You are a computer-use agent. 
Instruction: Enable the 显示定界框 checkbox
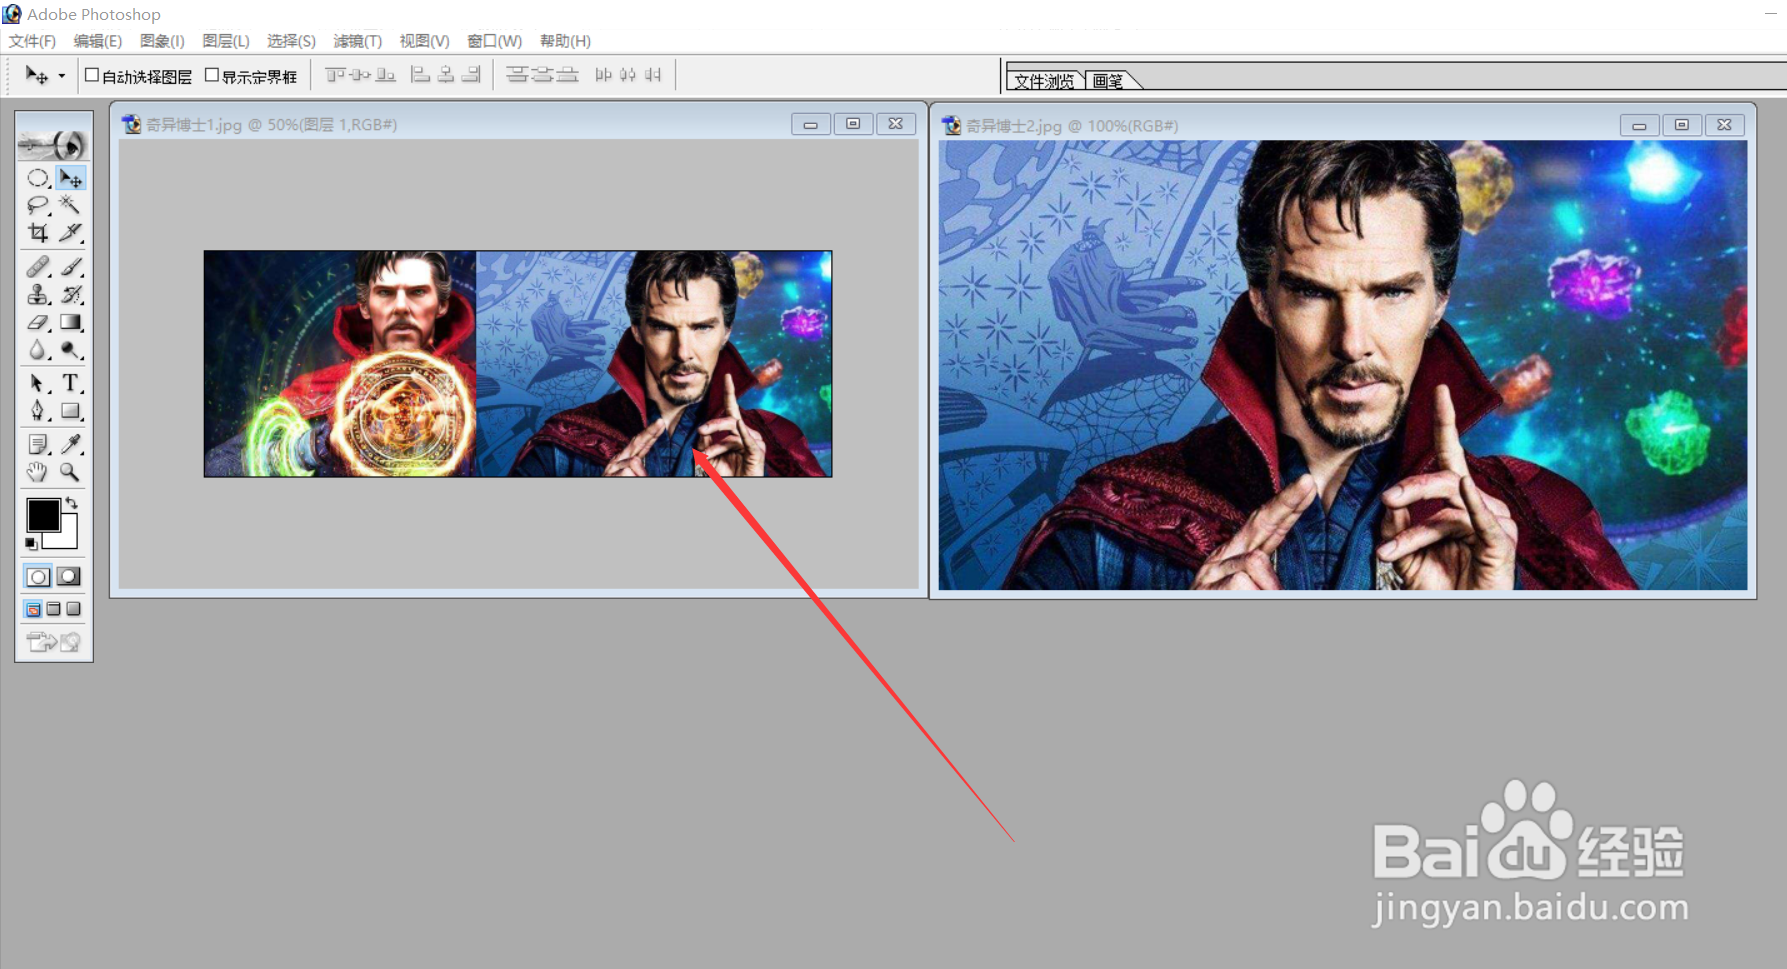(x=211, y=75)
